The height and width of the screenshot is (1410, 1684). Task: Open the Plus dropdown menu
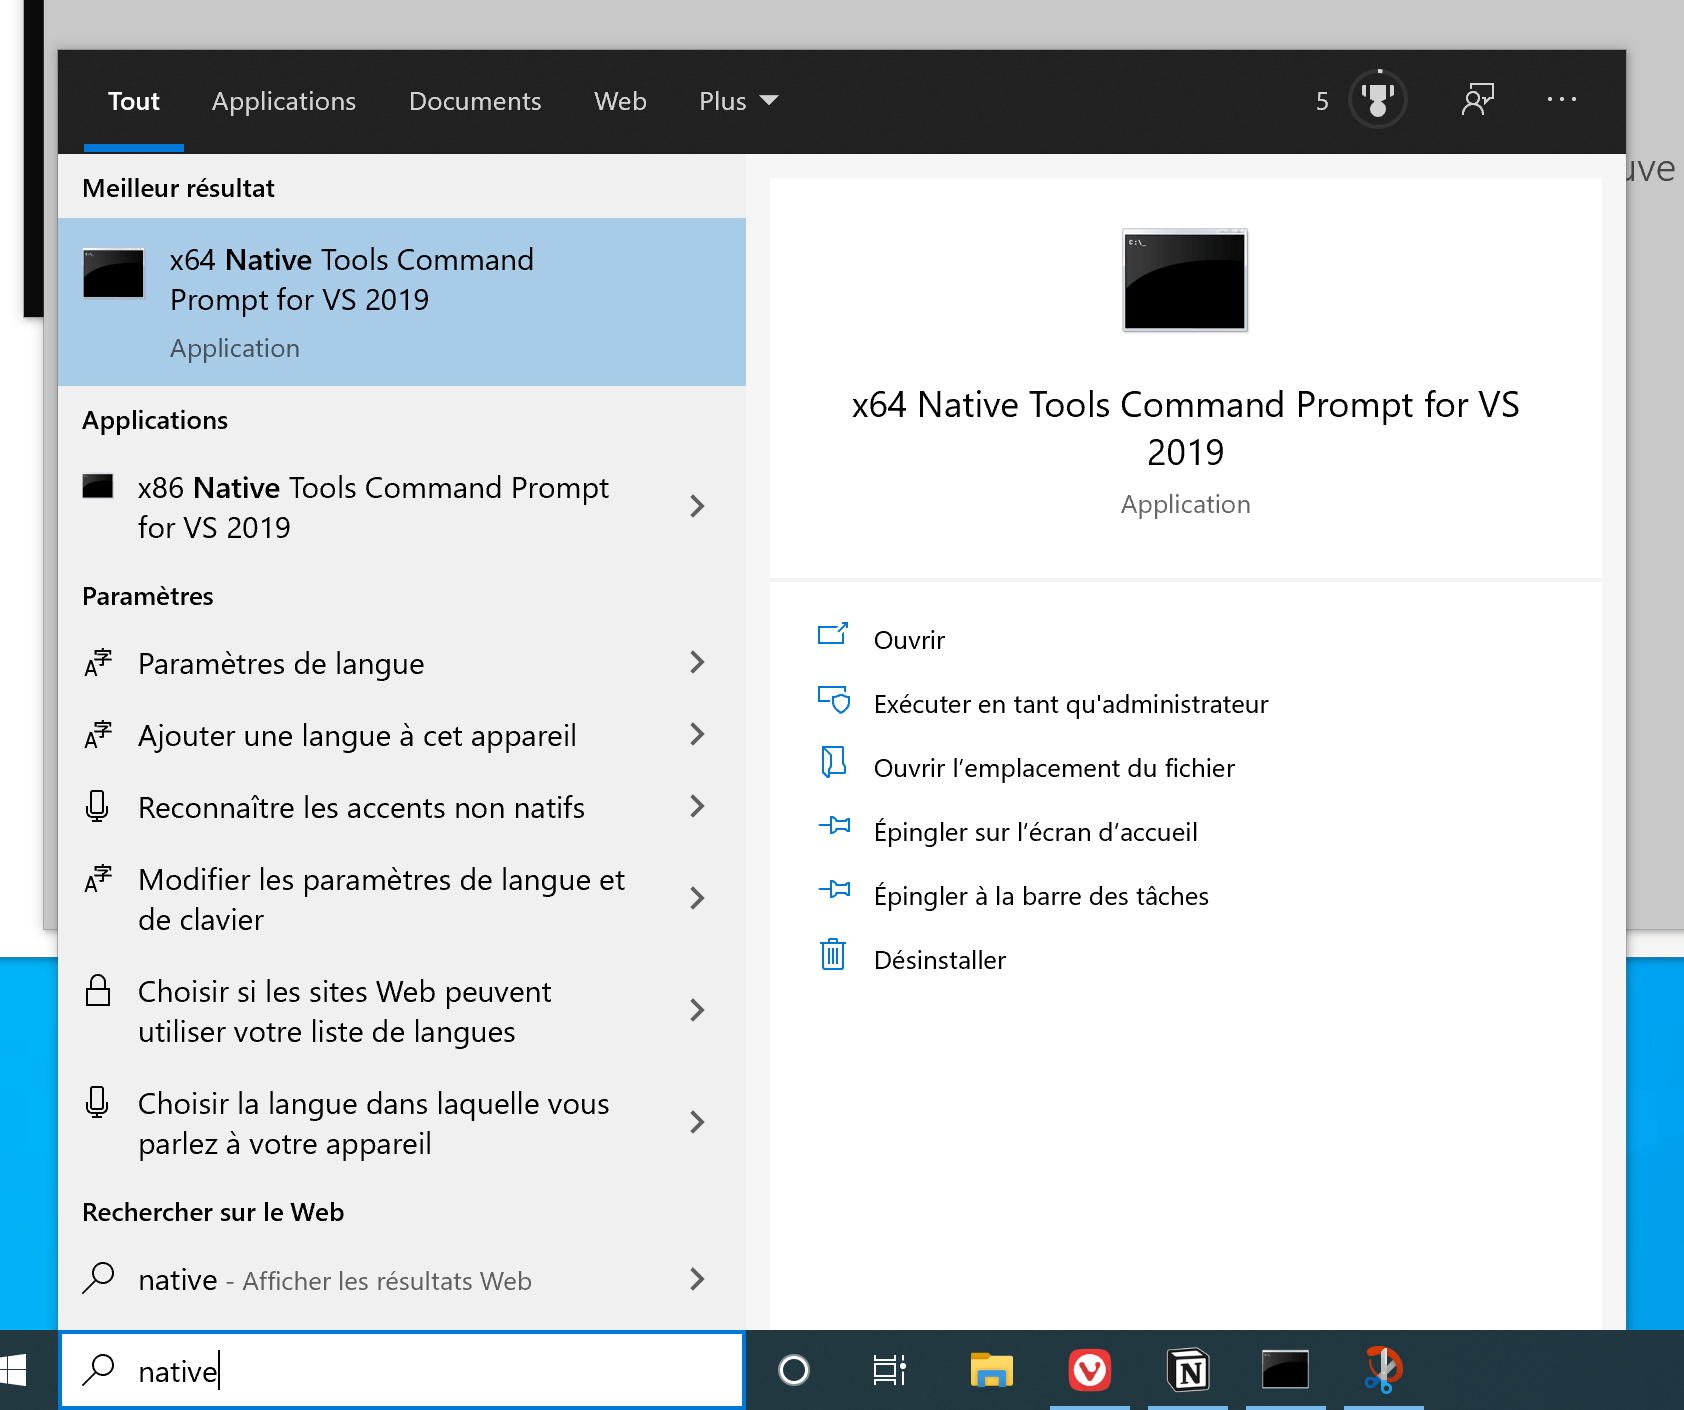pyautogui.click(x=738, y=100)
